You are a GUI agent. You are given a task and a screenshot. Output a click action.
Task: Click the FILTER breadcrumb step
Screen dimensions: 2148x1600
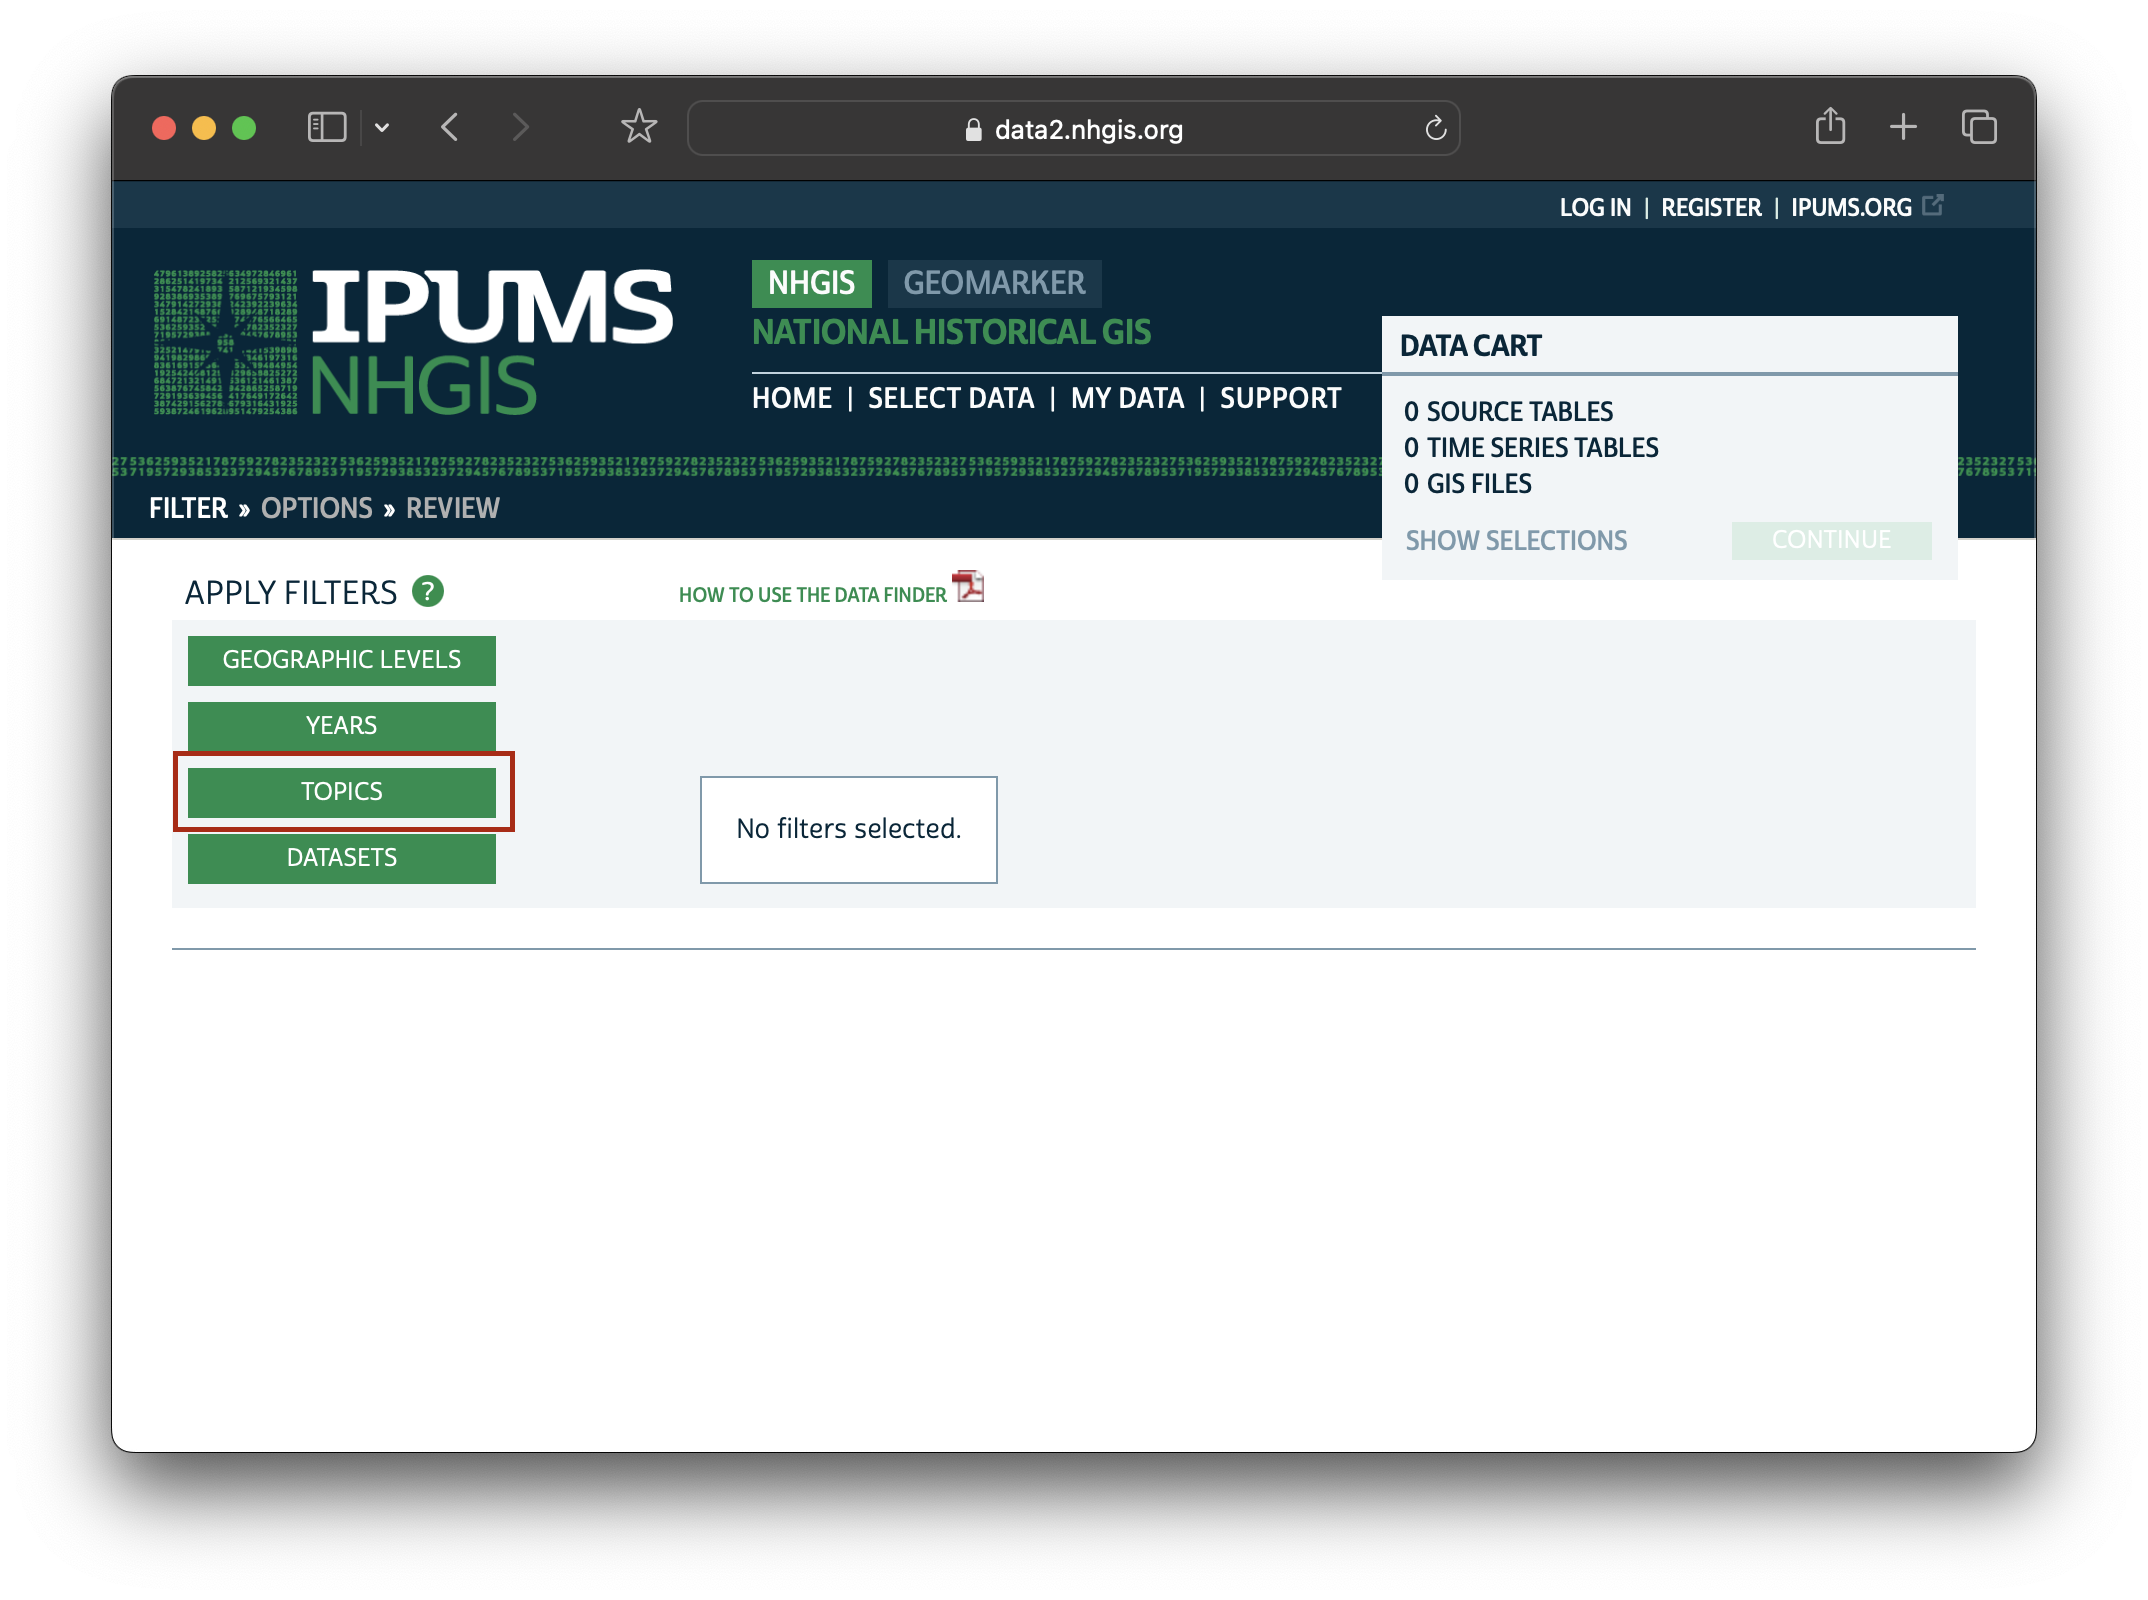point(188,508)
